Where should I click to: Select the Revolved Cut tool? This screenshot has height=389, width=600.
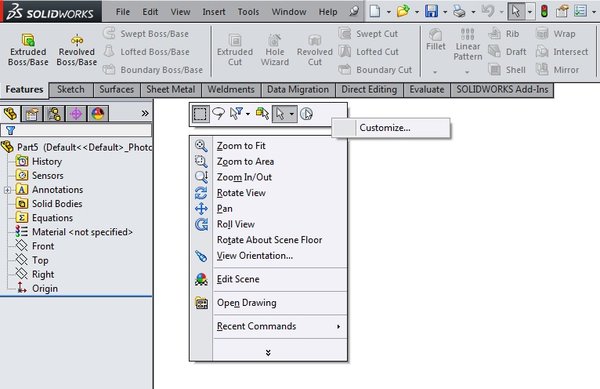[315, 50]
